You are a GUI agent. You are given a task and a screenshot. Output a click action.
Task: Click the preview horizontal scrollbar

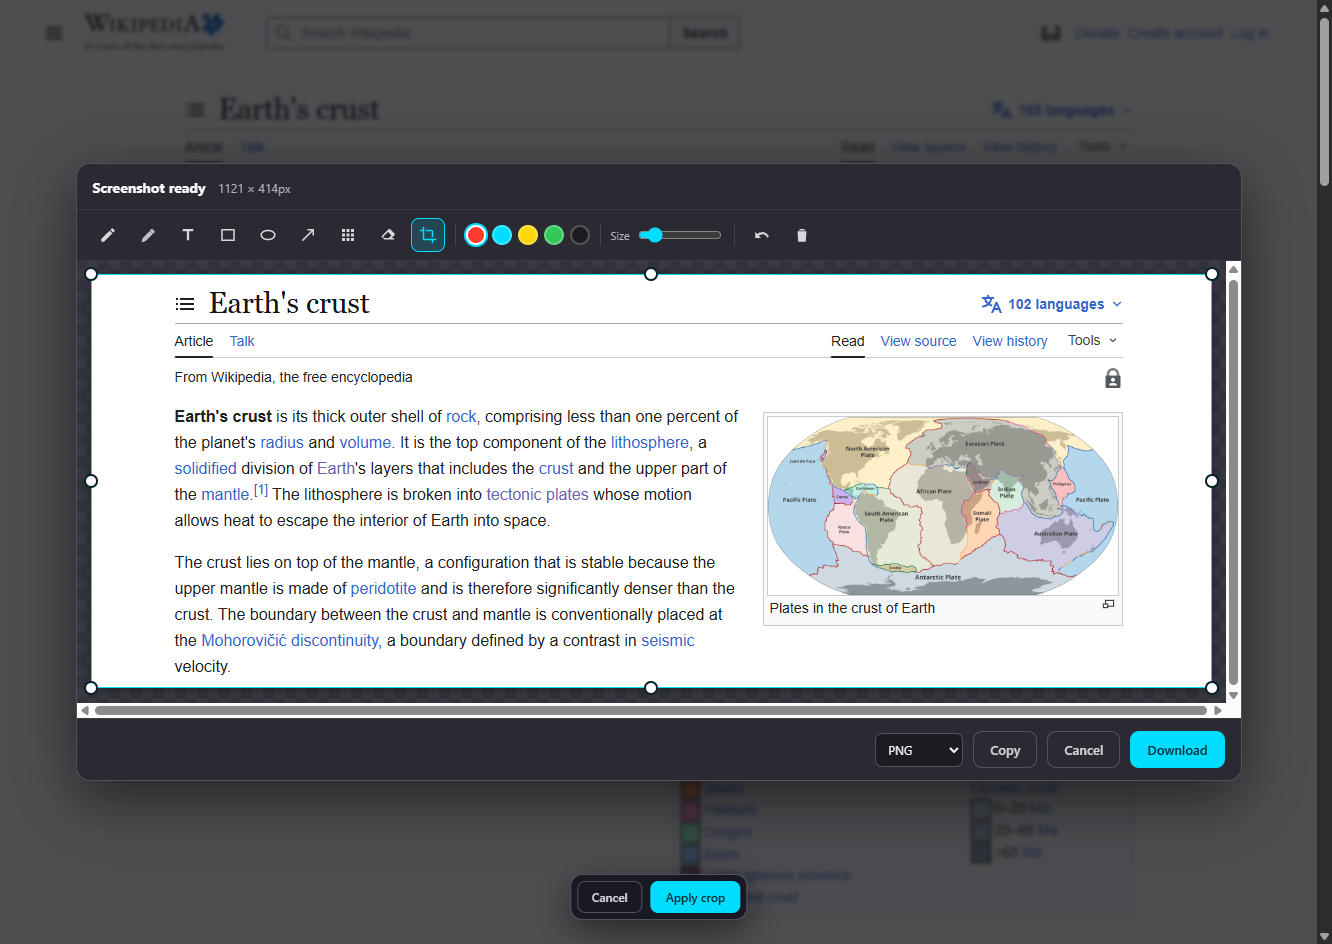pos(651,711)
